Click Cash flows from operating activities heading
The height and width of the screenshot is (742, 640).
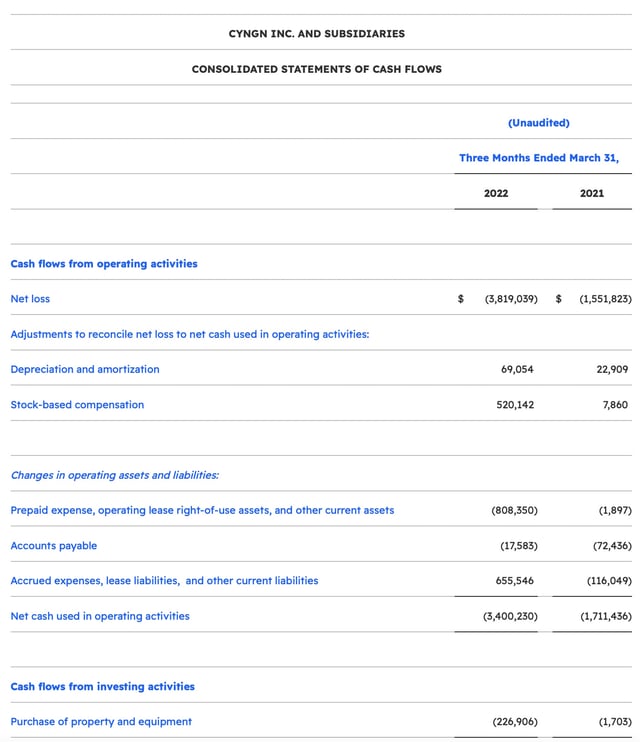tap(104, 264)
